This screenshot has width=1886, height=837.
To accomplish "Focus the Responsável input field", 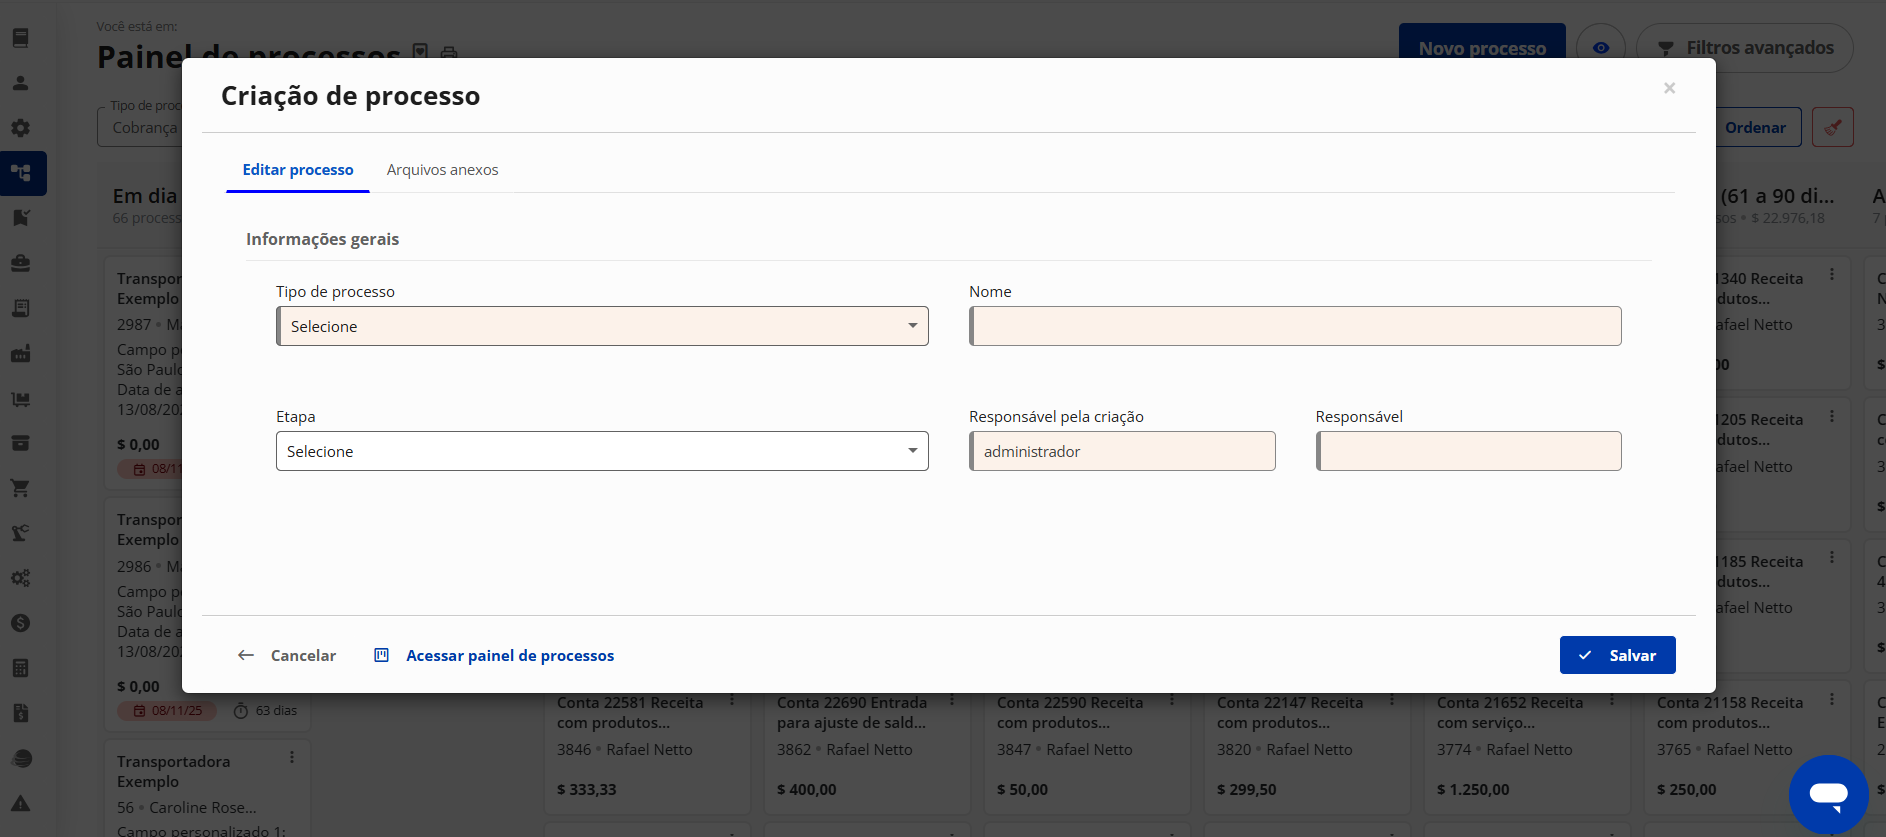I will pos(1468,451).
